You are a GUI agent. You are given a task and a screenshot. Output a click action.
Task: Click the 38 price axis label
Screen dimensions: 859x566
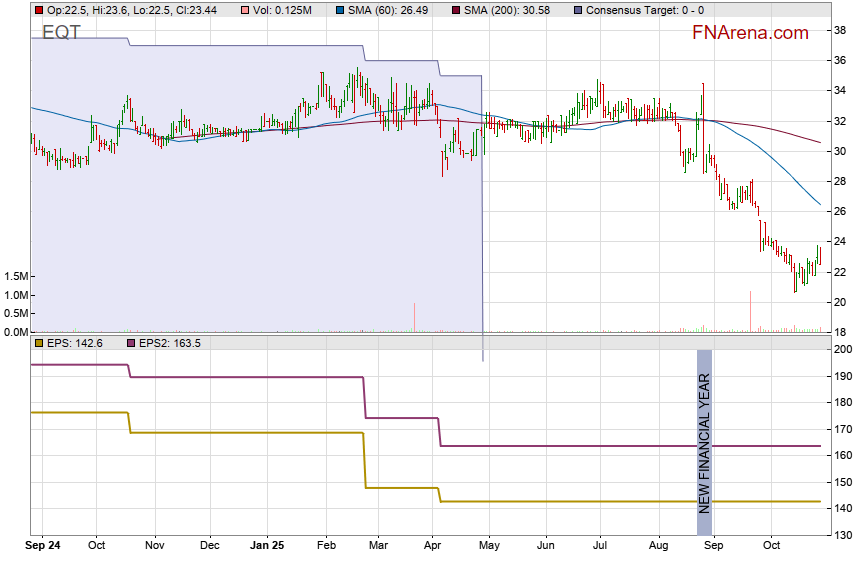tap(839, 31)
